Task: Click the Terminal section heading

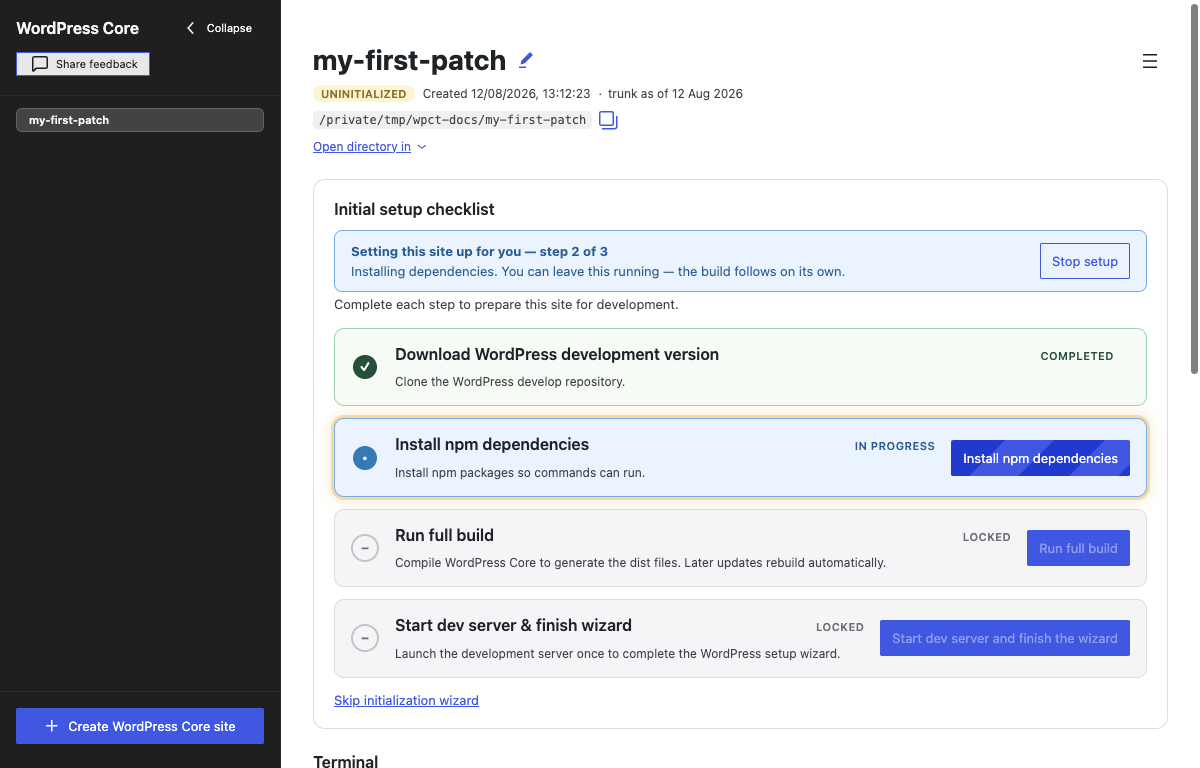Action: coord(346,761)
